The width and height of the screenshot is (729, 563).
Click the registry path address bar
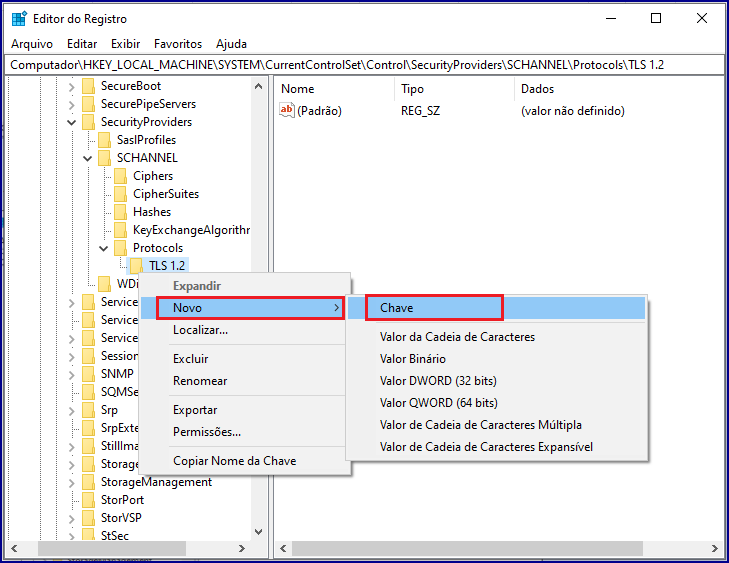point(364,65)
